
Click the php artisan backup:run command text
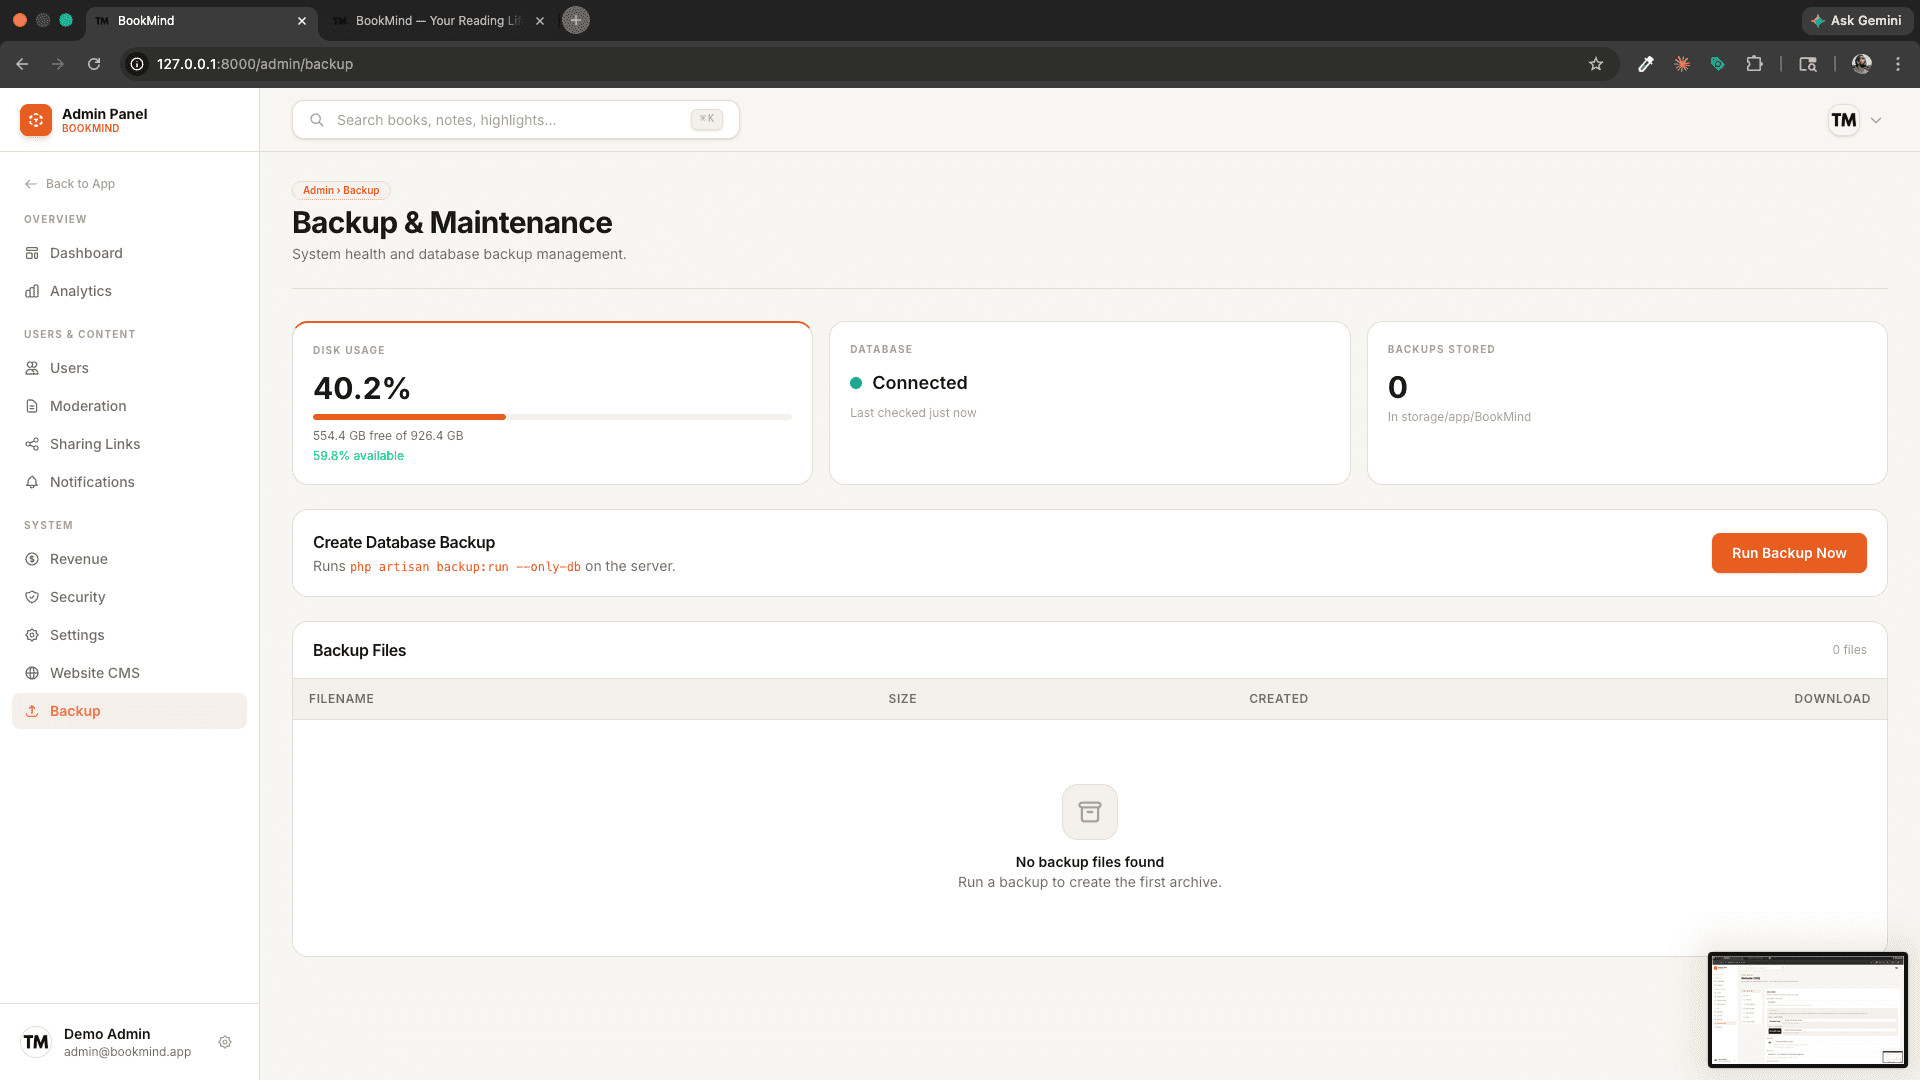[x=465, y=567]
